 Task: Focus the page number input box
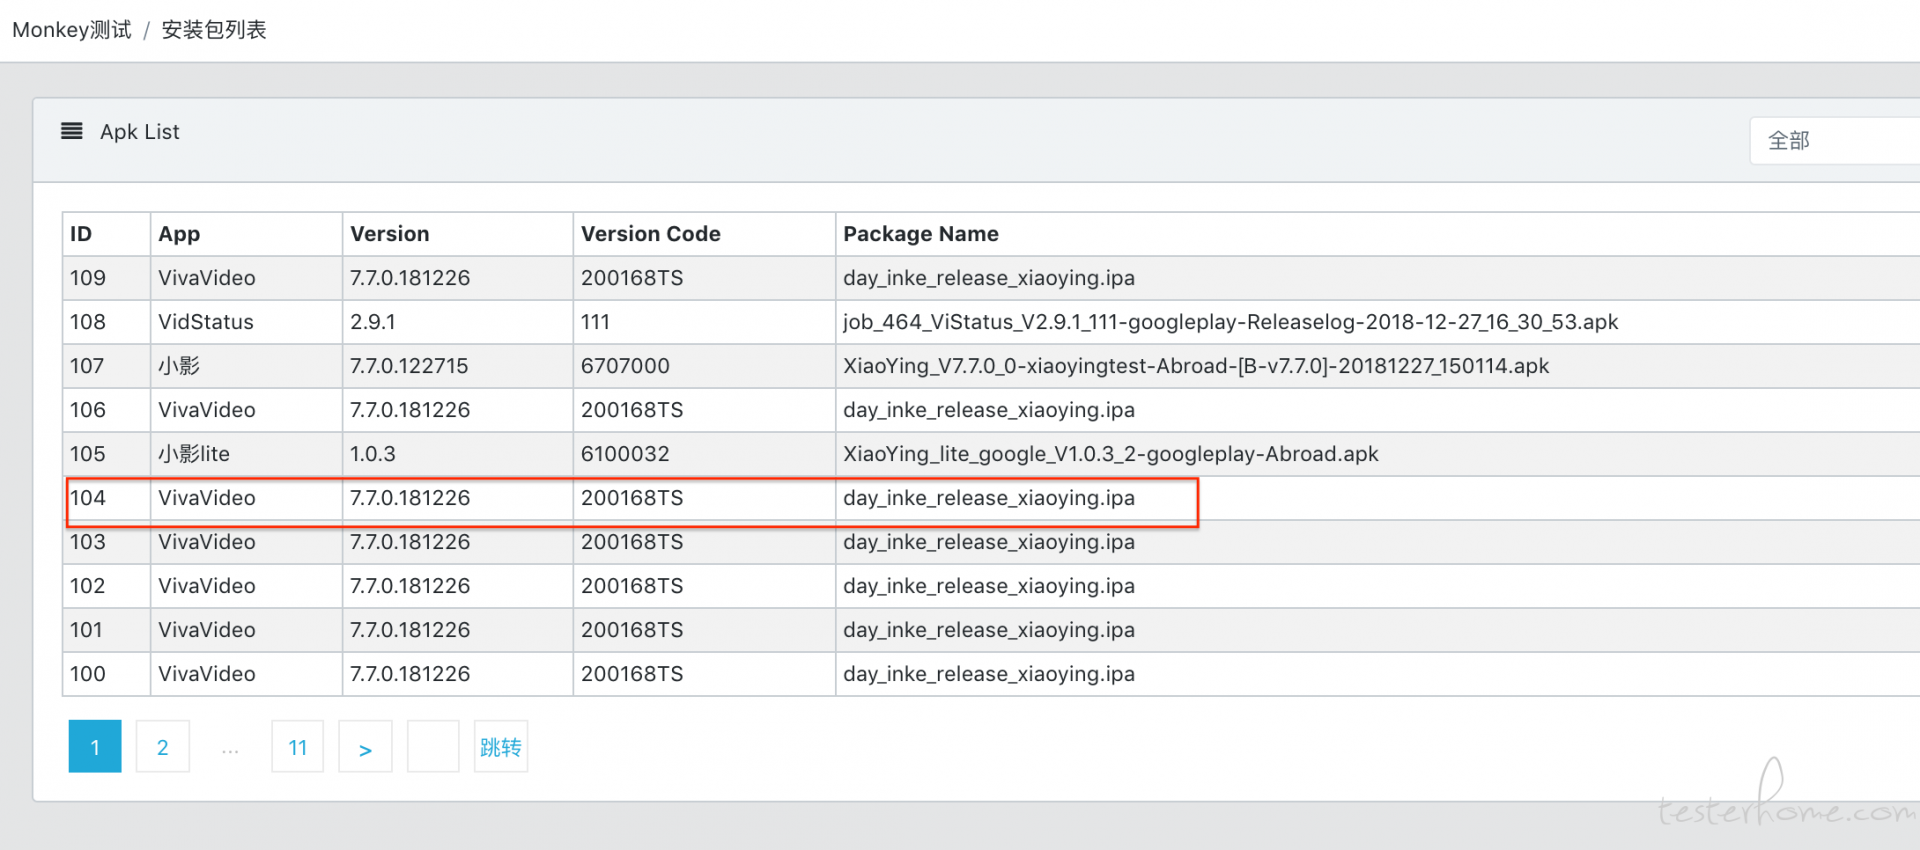click(x=433, y=747)
